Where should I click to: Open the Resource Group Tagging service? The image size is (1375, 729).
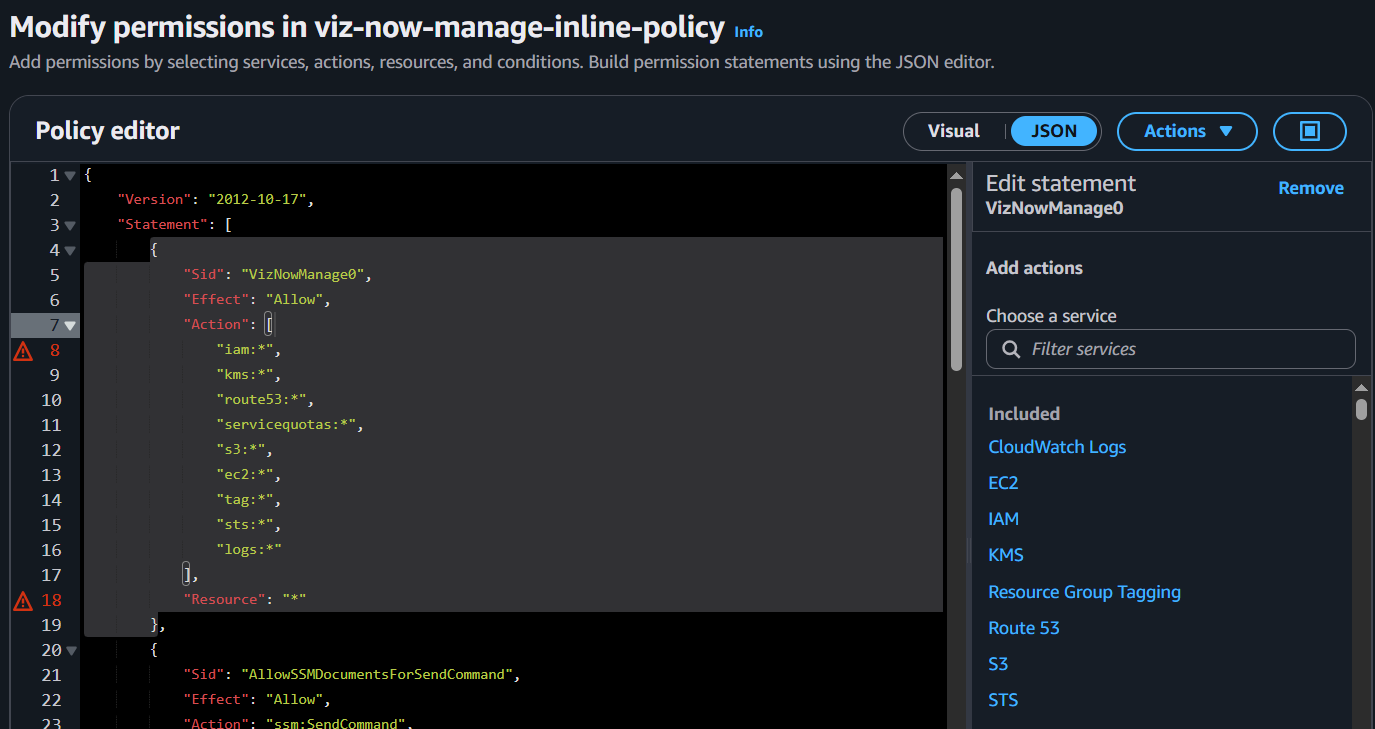1084,592
